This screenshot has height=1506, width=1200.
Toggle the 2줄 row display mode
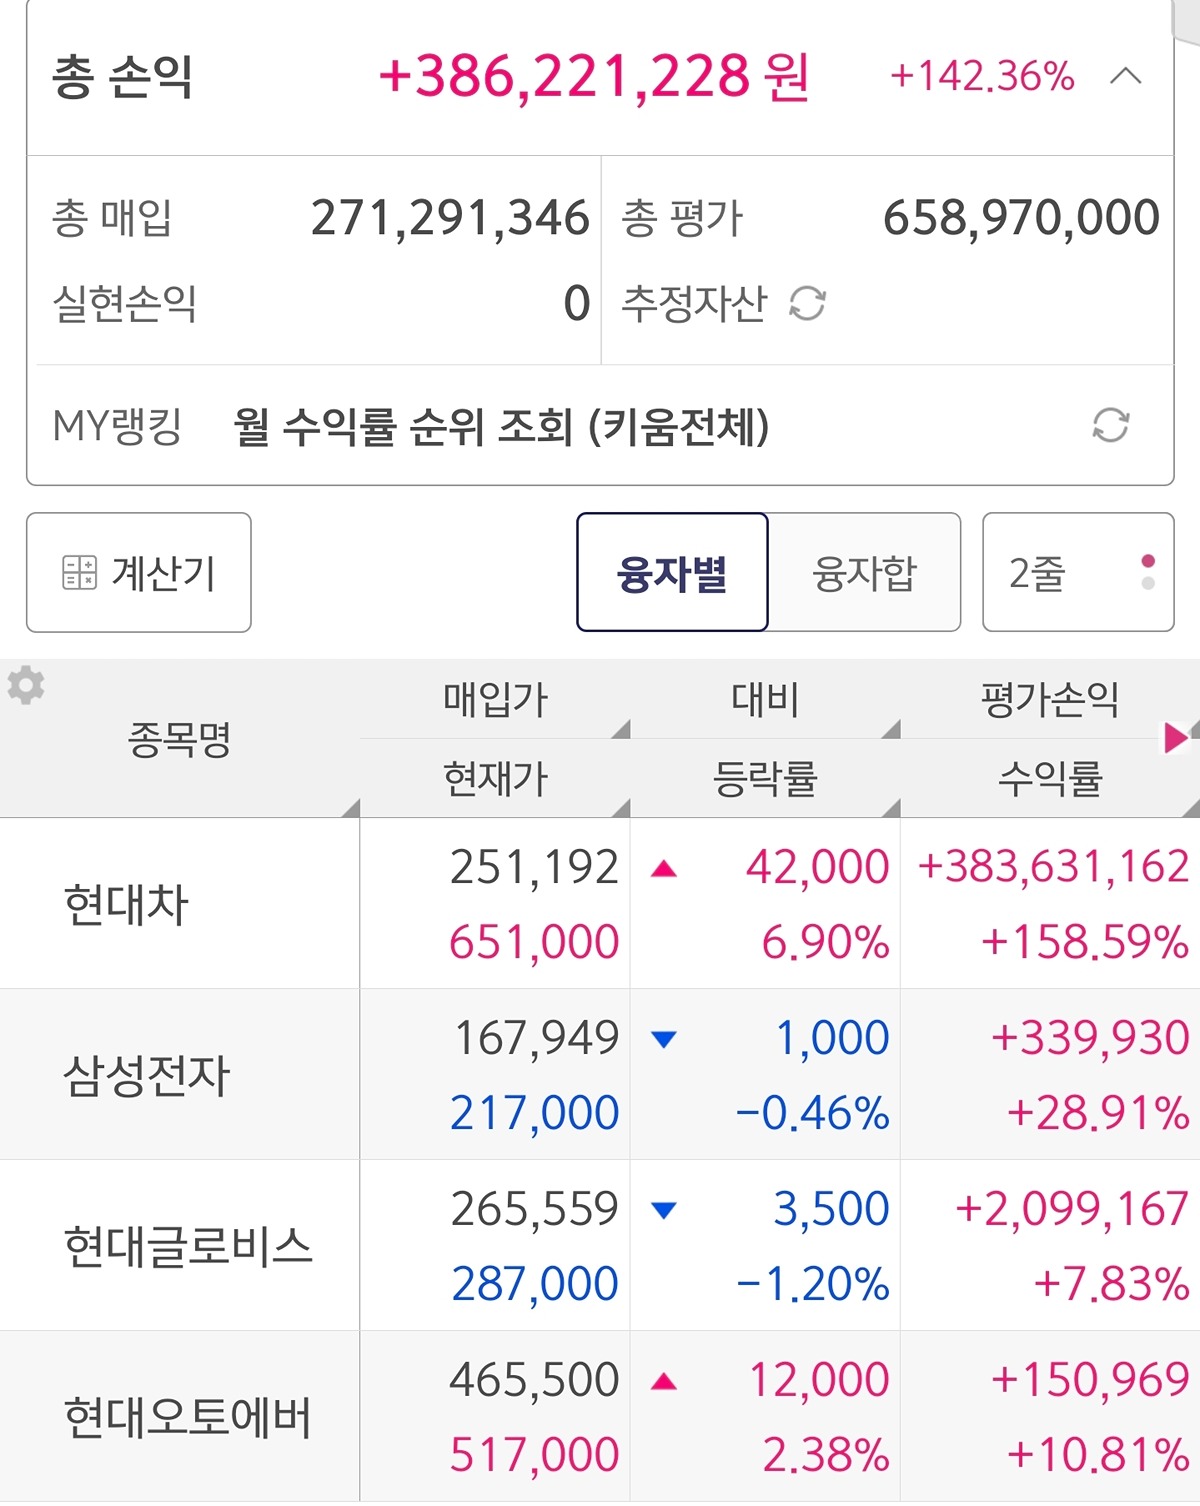tap(1077, 573)
